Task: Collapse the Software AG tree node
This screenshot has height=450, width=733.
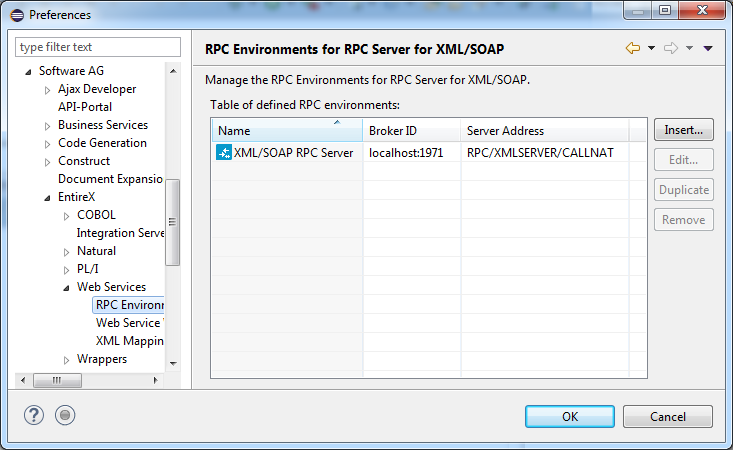Action: pos(29,71)
